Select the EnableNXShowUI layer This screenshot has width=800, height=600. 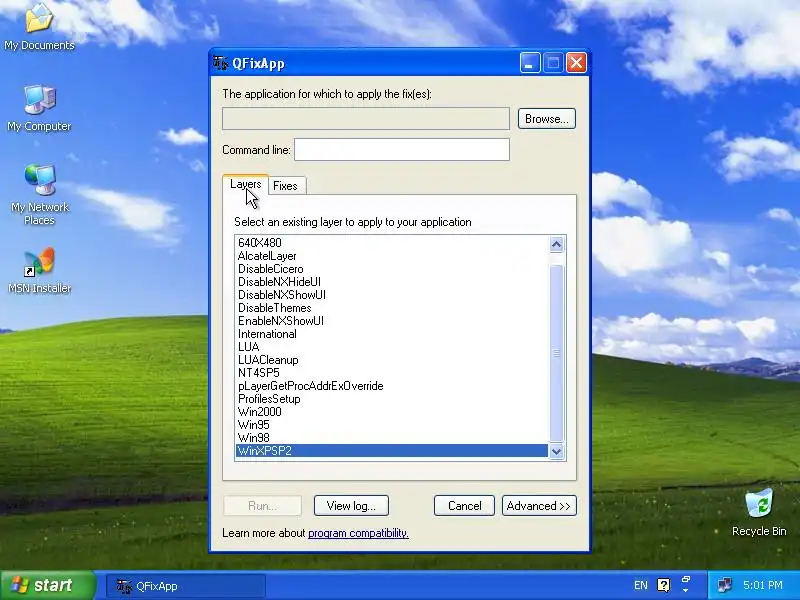coord(392,321)
